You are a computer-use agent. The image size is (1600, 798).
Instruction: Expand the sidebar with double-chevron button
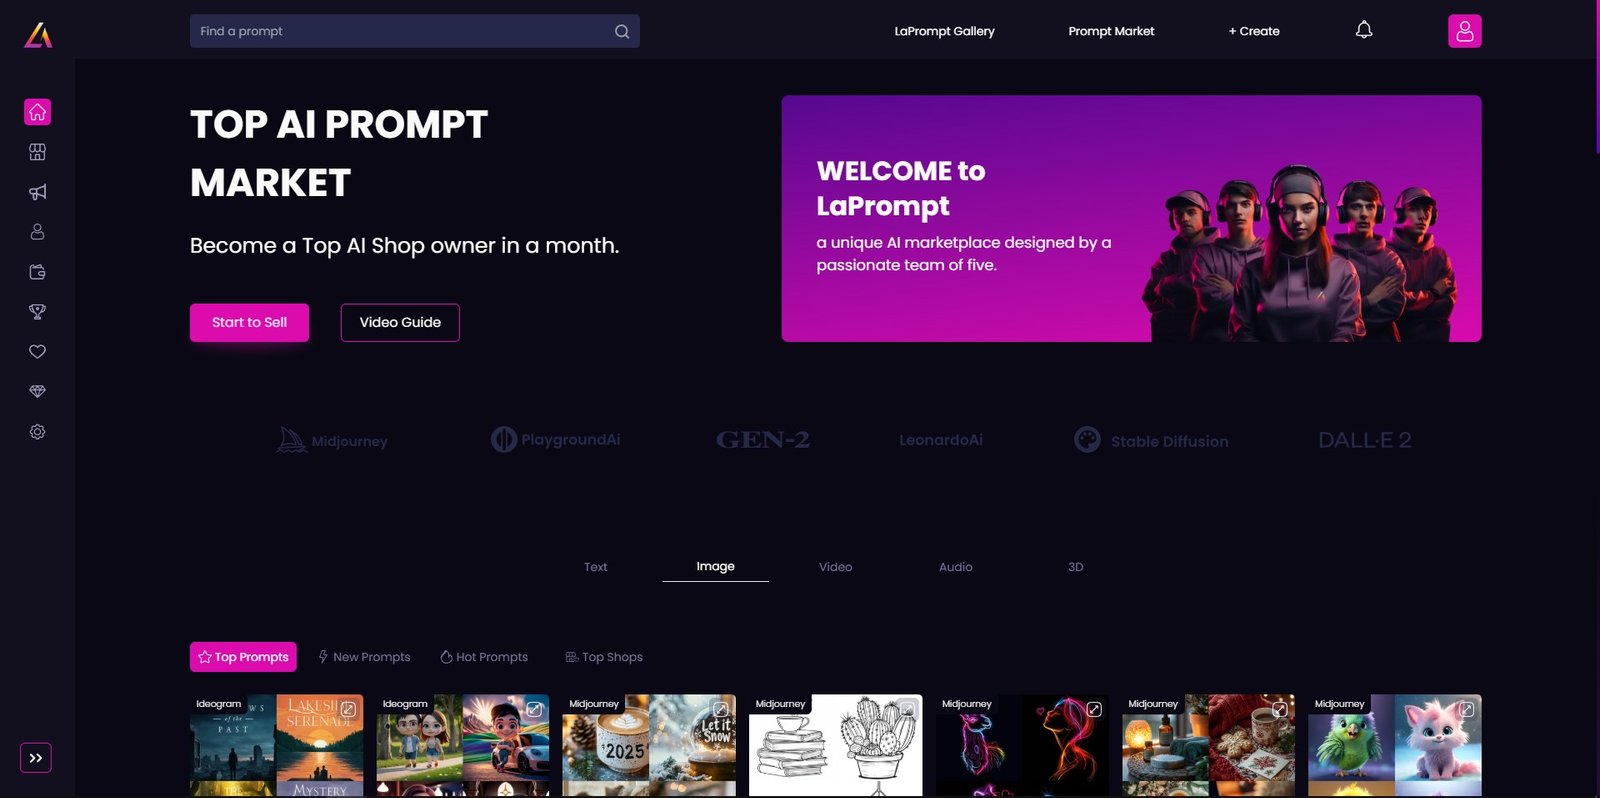[36, 758]
